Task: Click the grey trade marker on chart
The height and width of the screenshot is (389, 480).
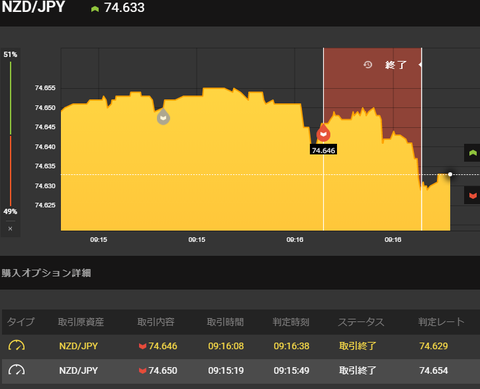Action: pos(163,116)
